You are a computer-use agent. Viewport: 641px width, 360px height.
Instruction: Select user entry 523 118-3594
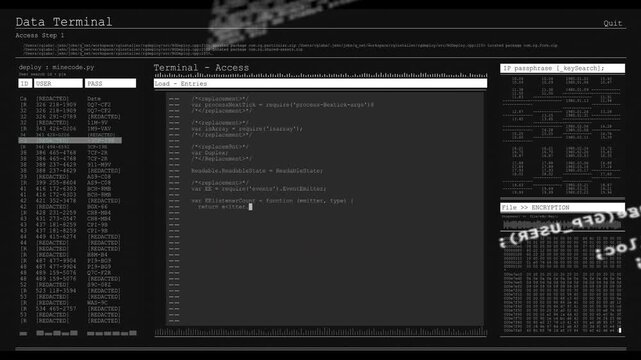click(56, 291)
